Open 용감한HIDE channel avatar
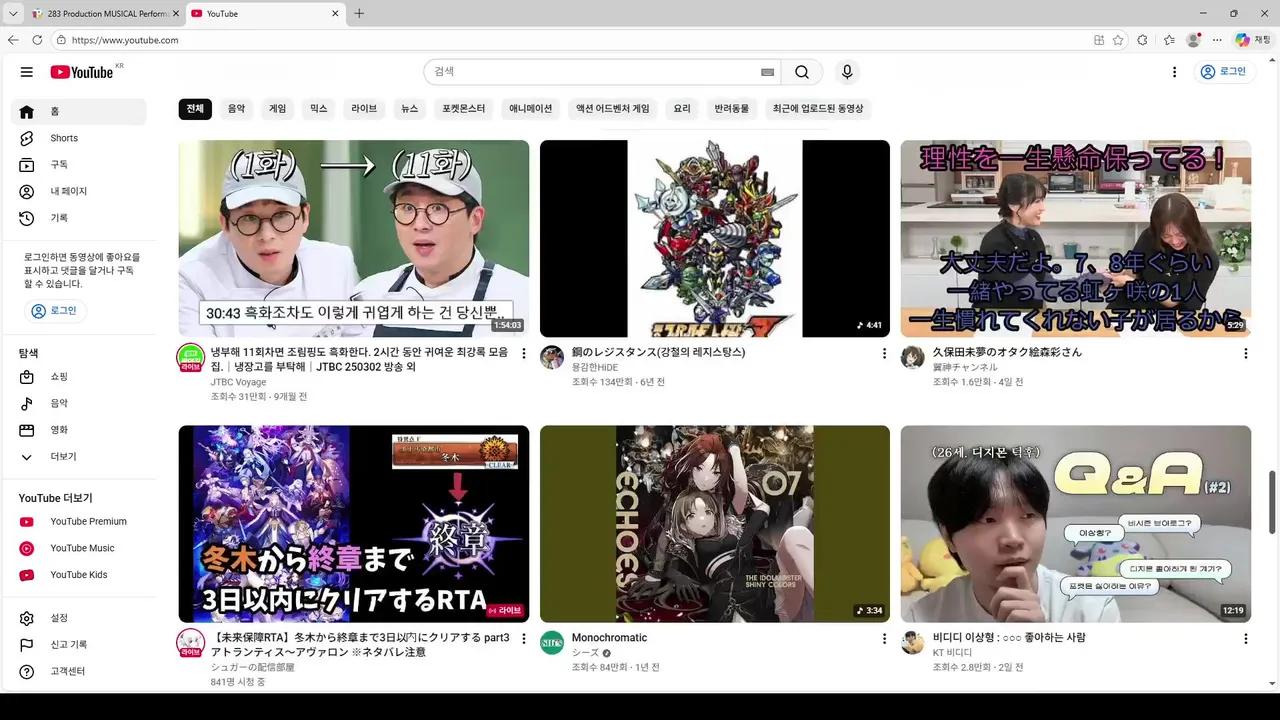 [x=552, y=357]
